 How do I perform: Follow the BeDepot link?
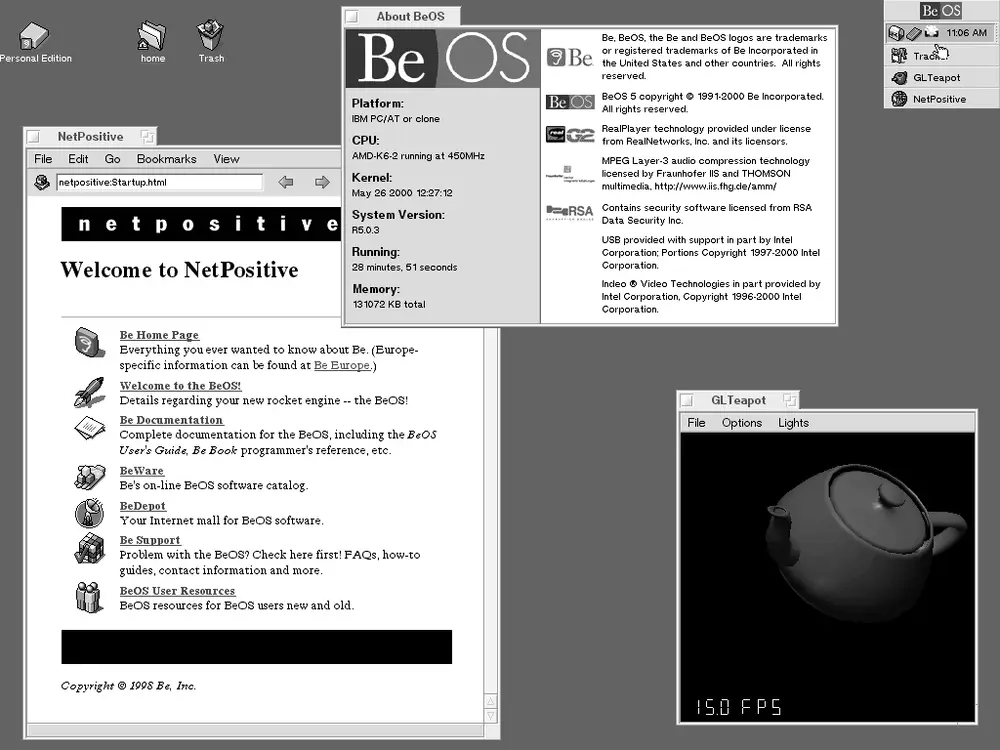(x=143, y=506)
